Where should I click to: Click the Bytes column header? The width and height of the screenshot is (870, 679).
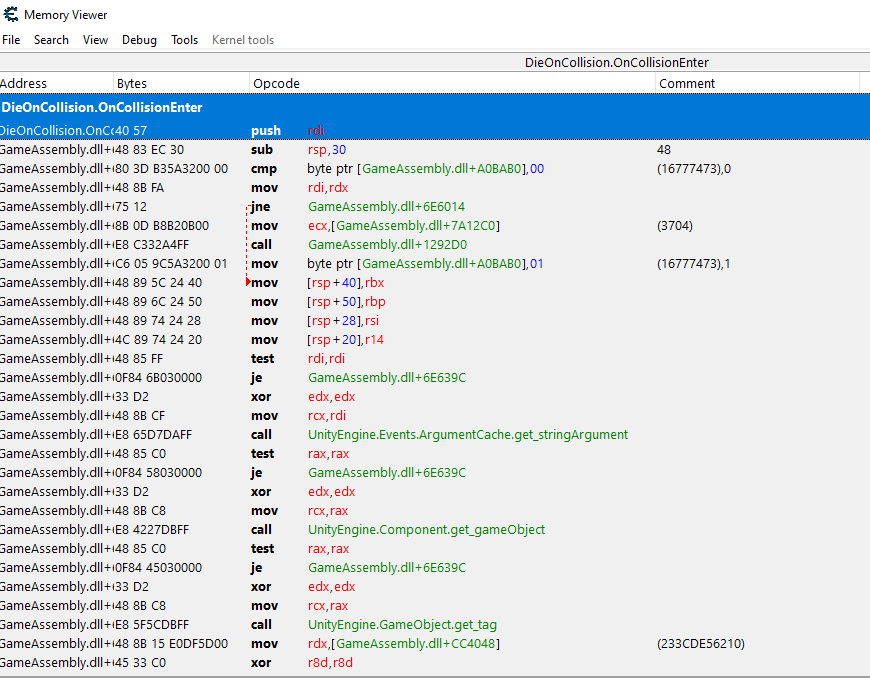(132, 84)
